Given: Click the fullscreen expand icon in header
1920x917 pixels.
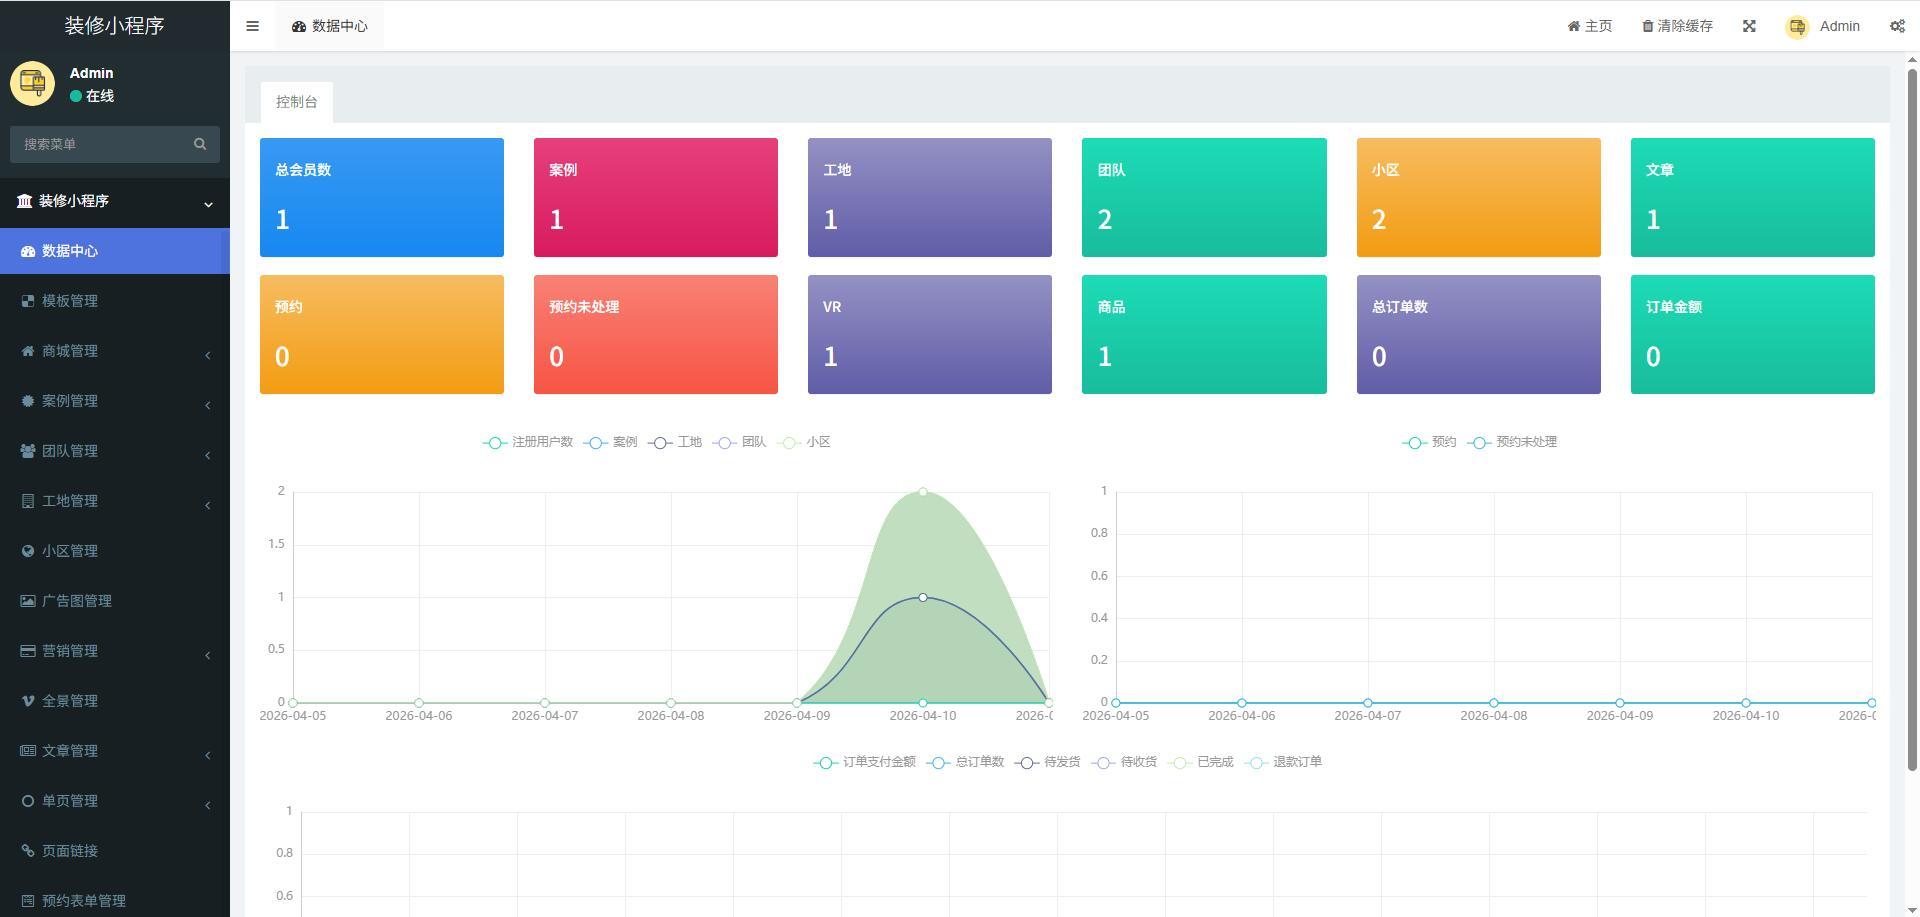Looking at the screenshot, I should [1749, 26].
